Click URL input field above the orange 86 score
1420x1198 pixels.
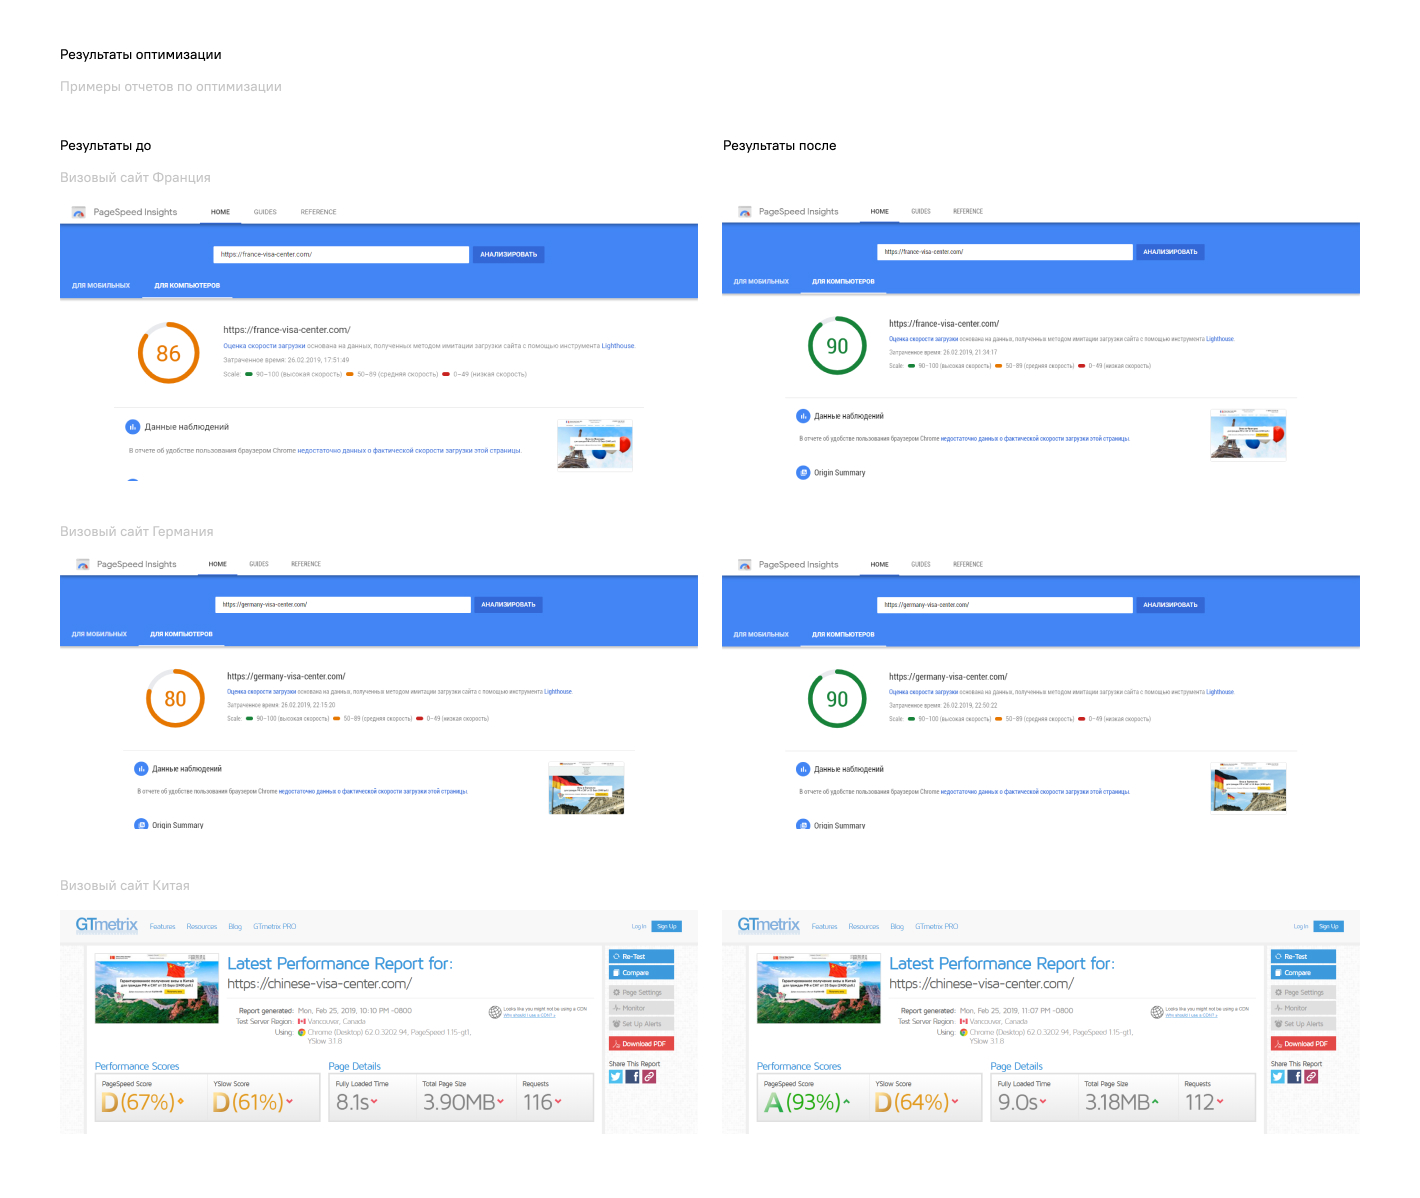click(341, 254)
